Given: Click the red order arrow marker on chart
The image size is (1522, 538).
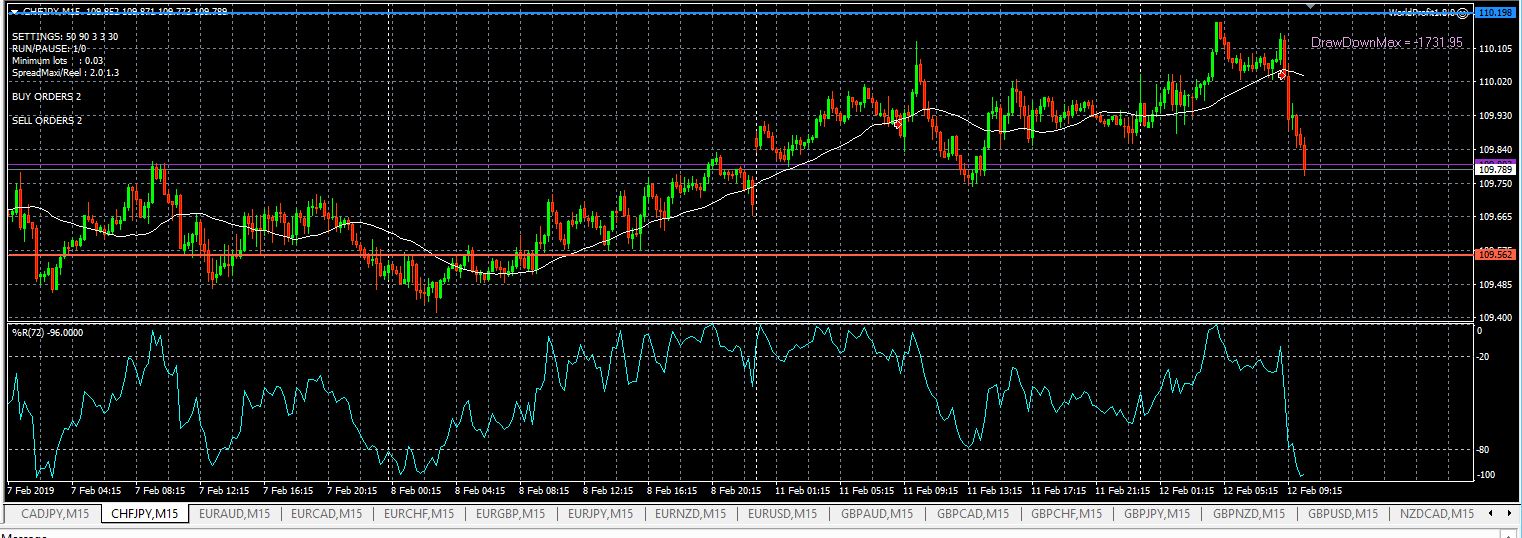Looking at the screenshot, I should (1283, 75).
